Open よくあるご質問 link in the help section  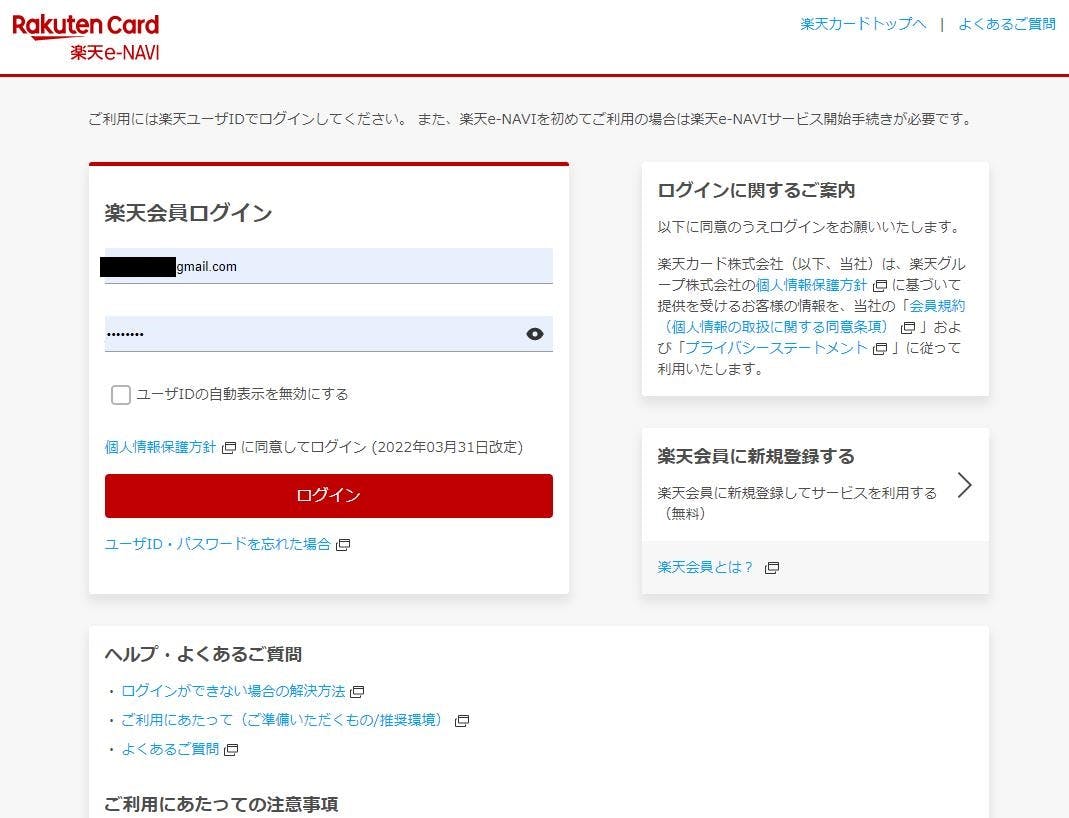pyautogui.click(x=170, y=749)
